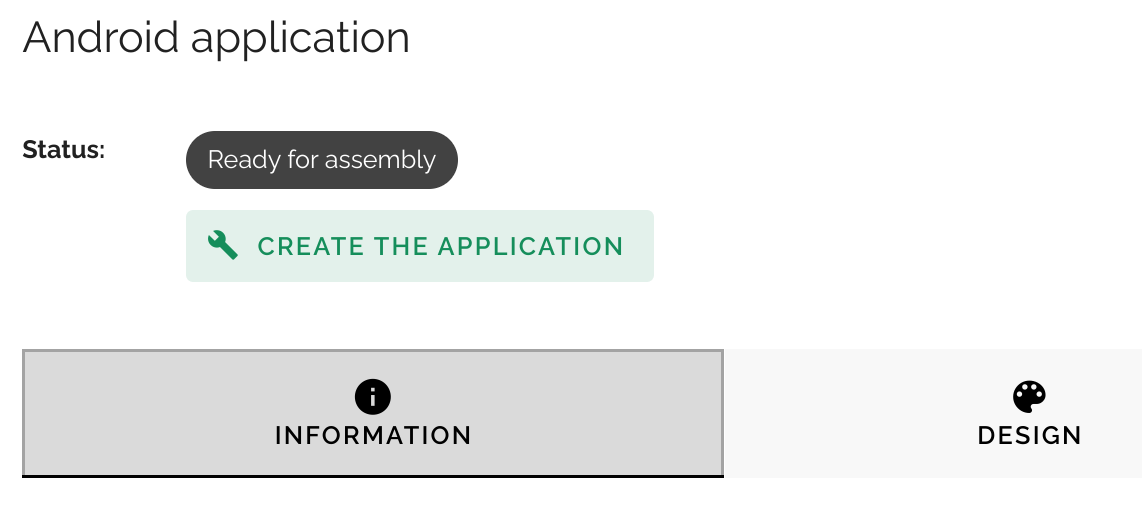Click the paint palette icon on the Design tab
The image size is (1142, 532).
coord(1029,397)
